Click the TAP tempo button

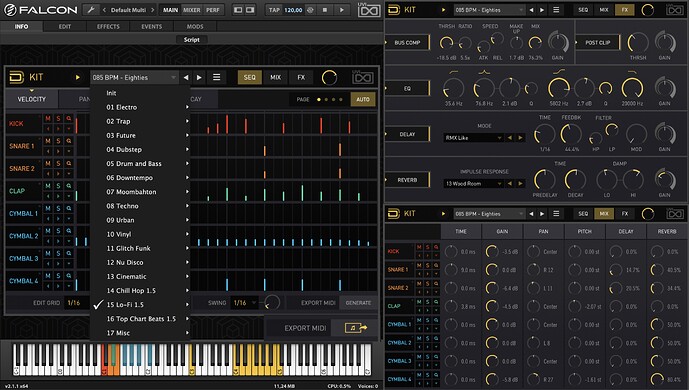click(274, 10)
